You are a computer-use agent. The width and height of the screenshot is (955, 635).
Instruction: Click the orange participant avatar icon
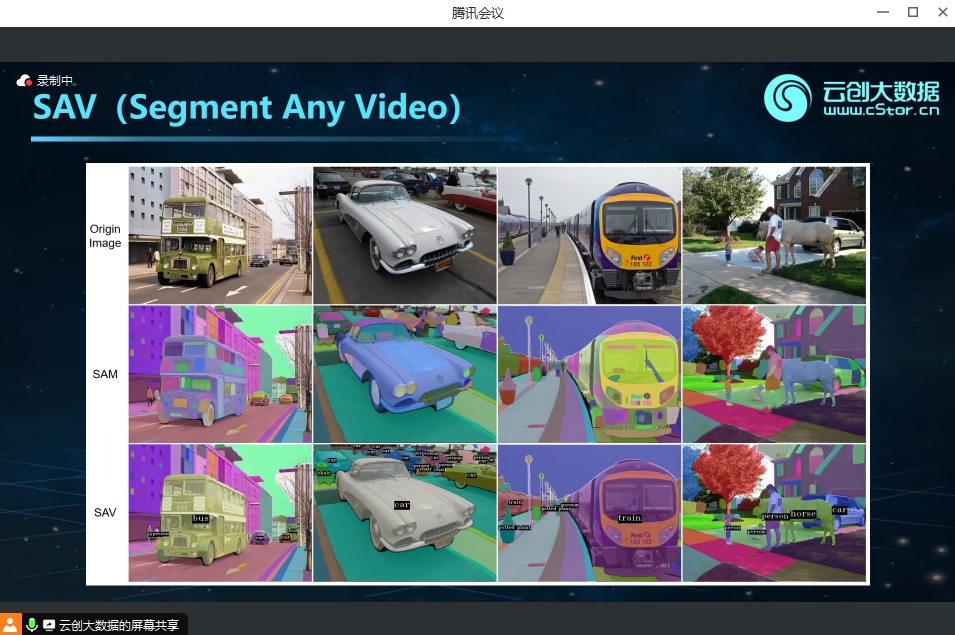coord(11,625)
